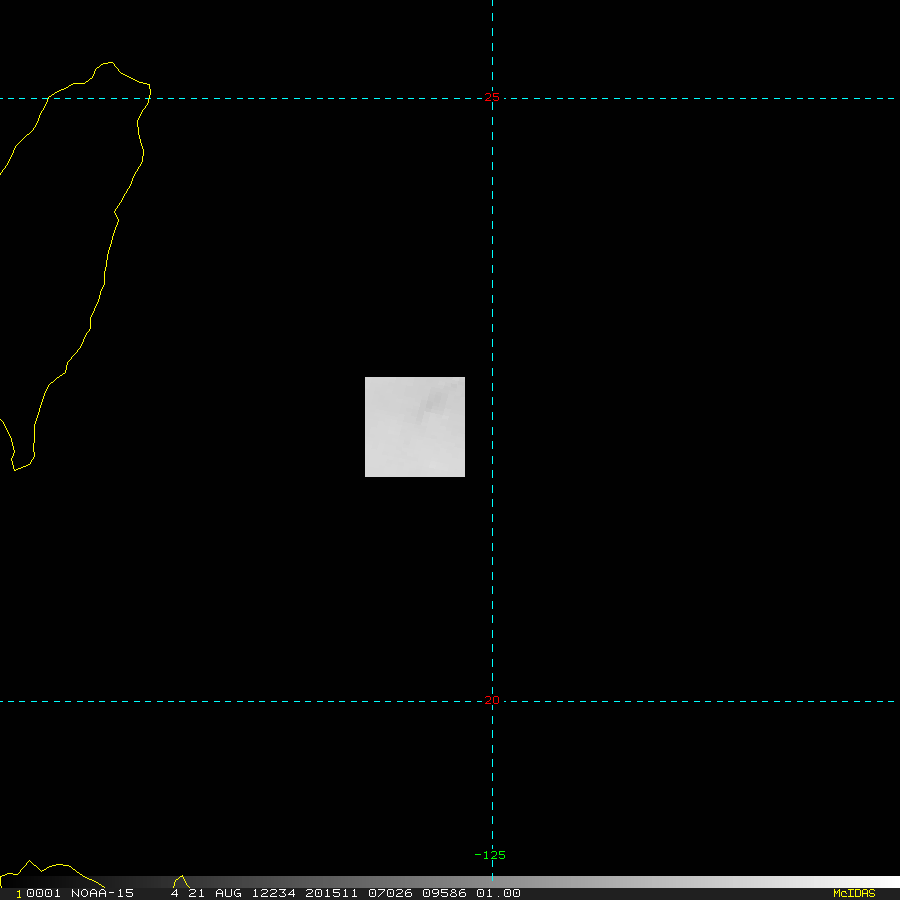Click the red 20 latitude label

[x=490, y=700]
